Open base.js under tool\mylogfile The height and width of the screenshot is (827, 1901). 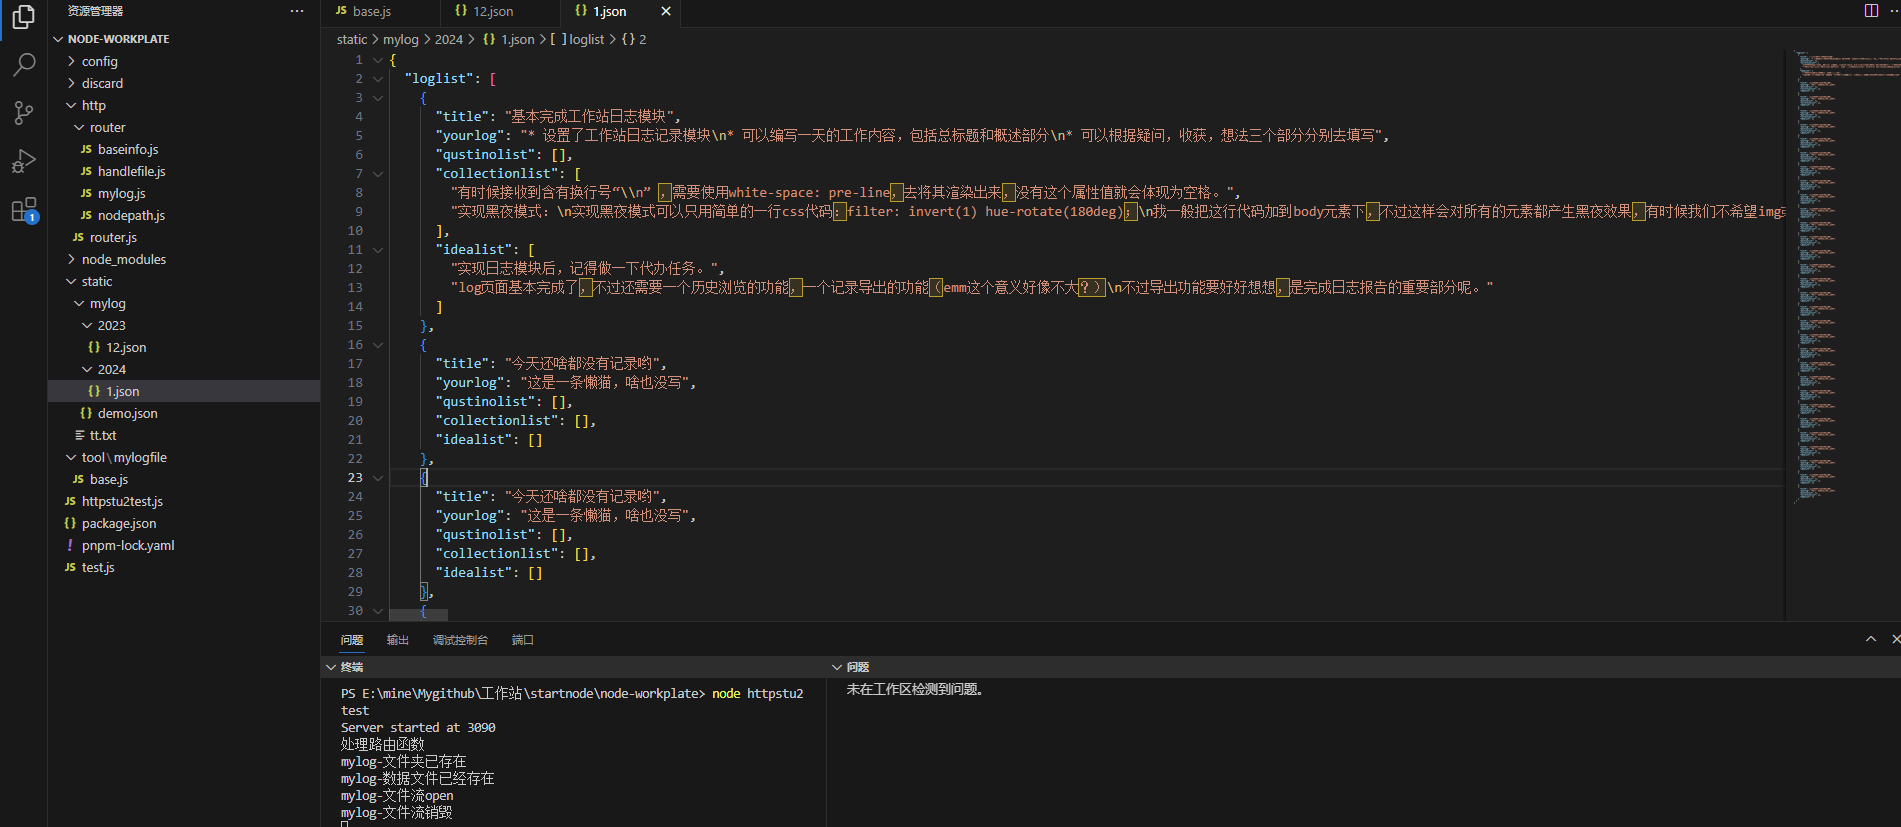(x=184, y=479)
